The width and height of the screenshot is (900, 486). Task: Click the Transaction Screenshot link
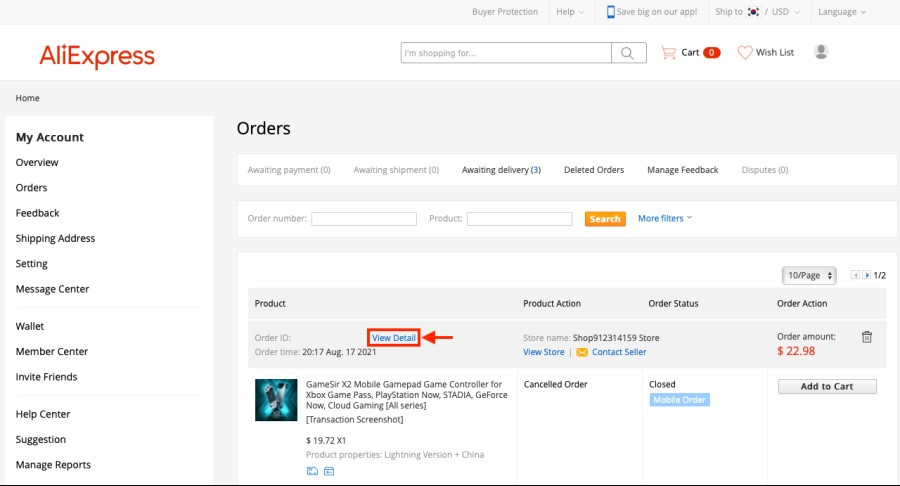pyautogui.click(x=355, y=419)
